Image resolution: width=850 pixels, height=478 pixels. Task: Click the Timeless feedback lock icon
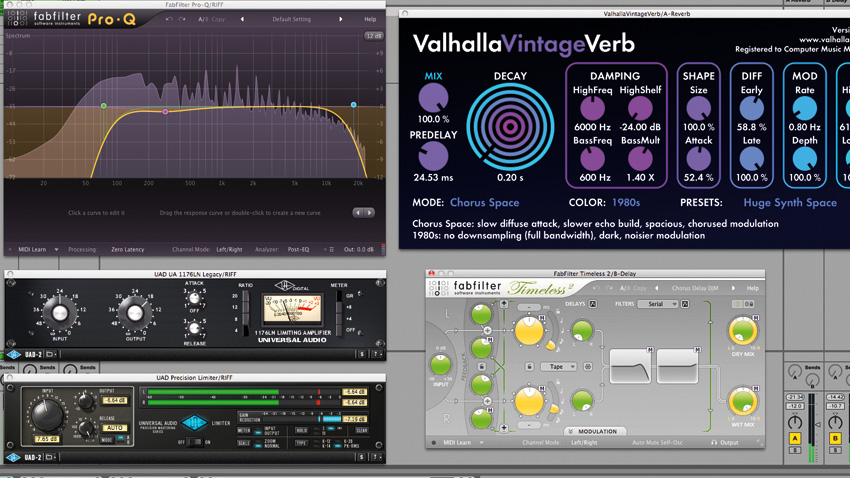tap(481, 367)
